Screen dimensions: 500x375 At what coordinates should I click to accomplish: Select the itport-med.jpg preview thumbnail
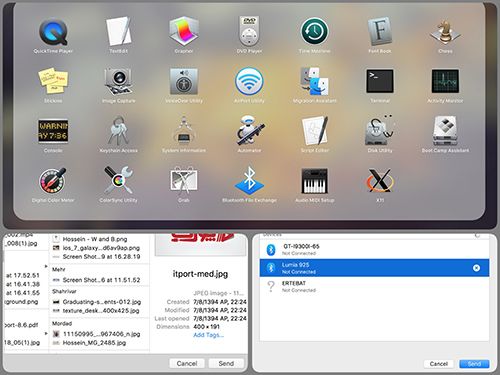(201, 244)
